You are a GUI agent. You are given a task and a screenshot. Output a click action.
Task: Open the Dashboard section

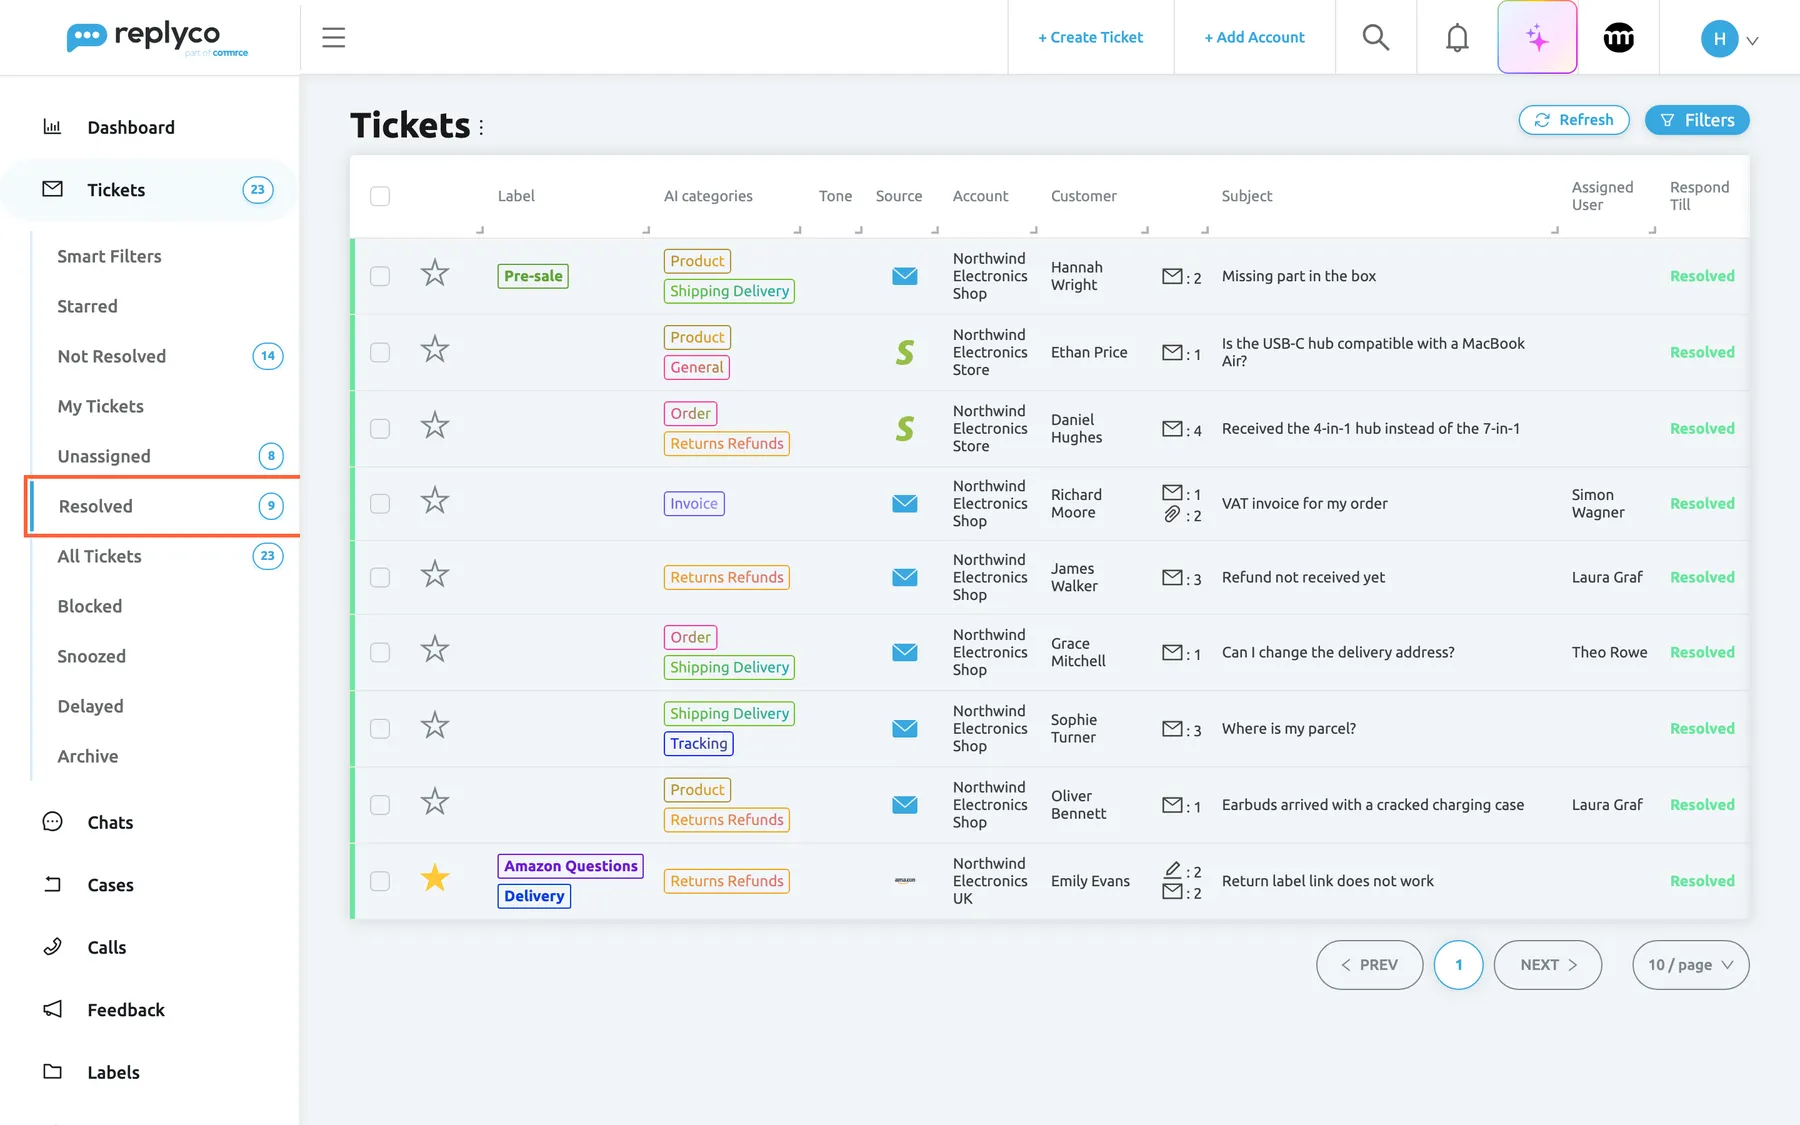131,127
